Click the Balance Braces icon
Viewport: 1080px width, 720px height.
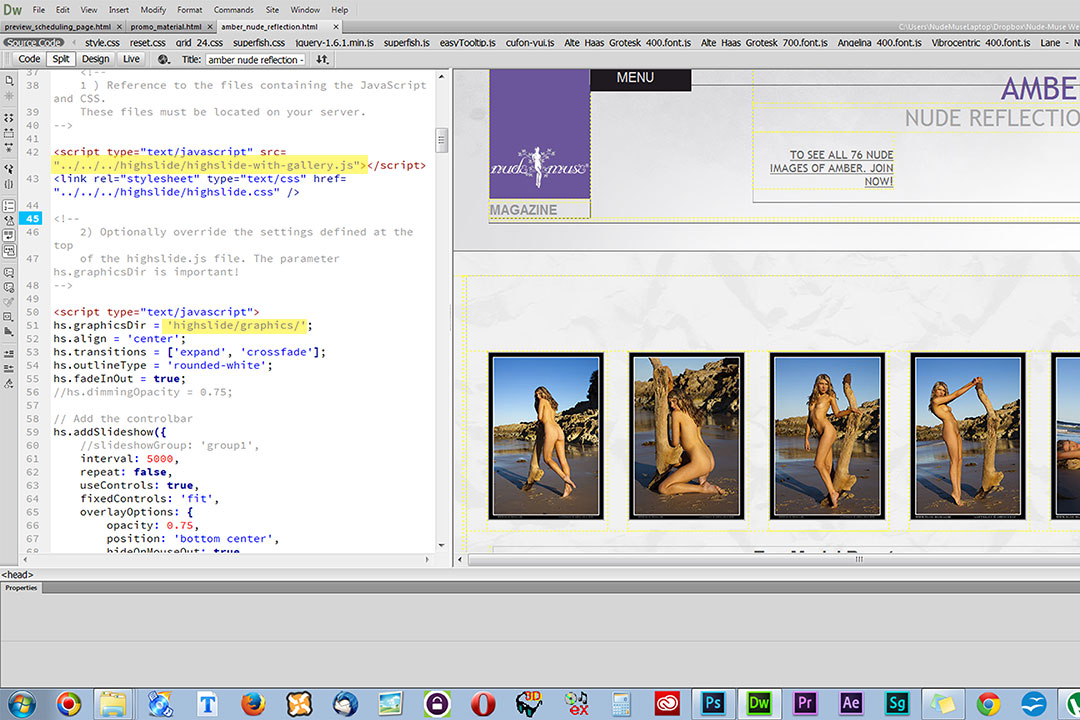point(9,183)
